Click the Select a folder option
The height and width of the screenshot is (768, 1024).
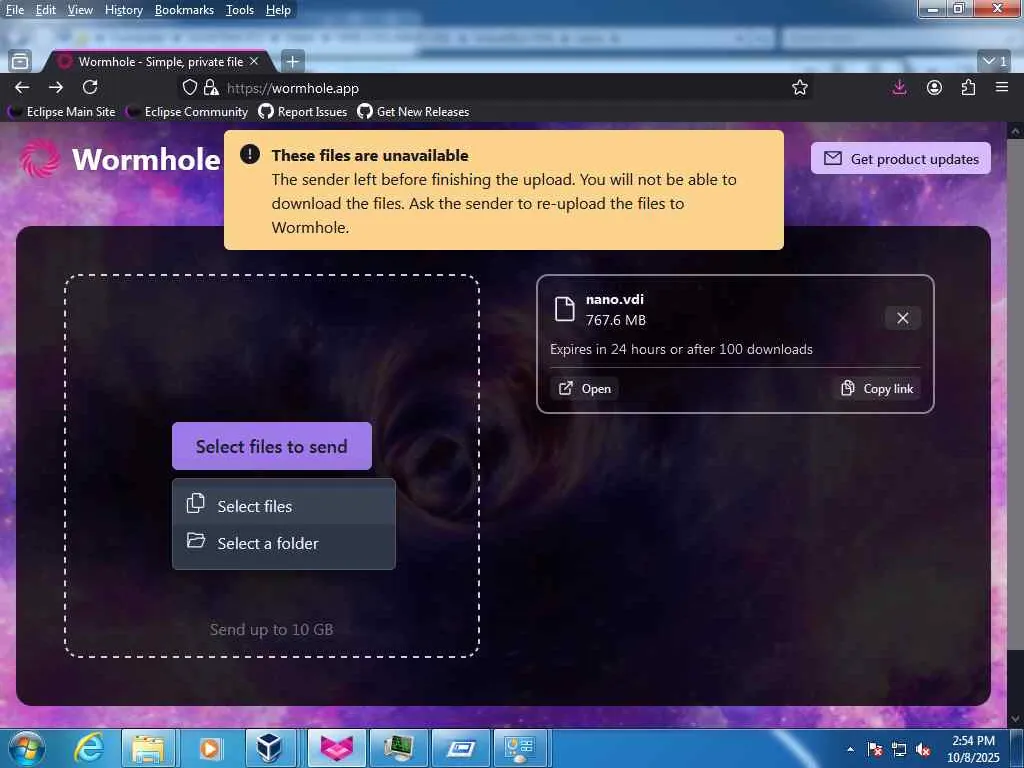coord(283,543)
